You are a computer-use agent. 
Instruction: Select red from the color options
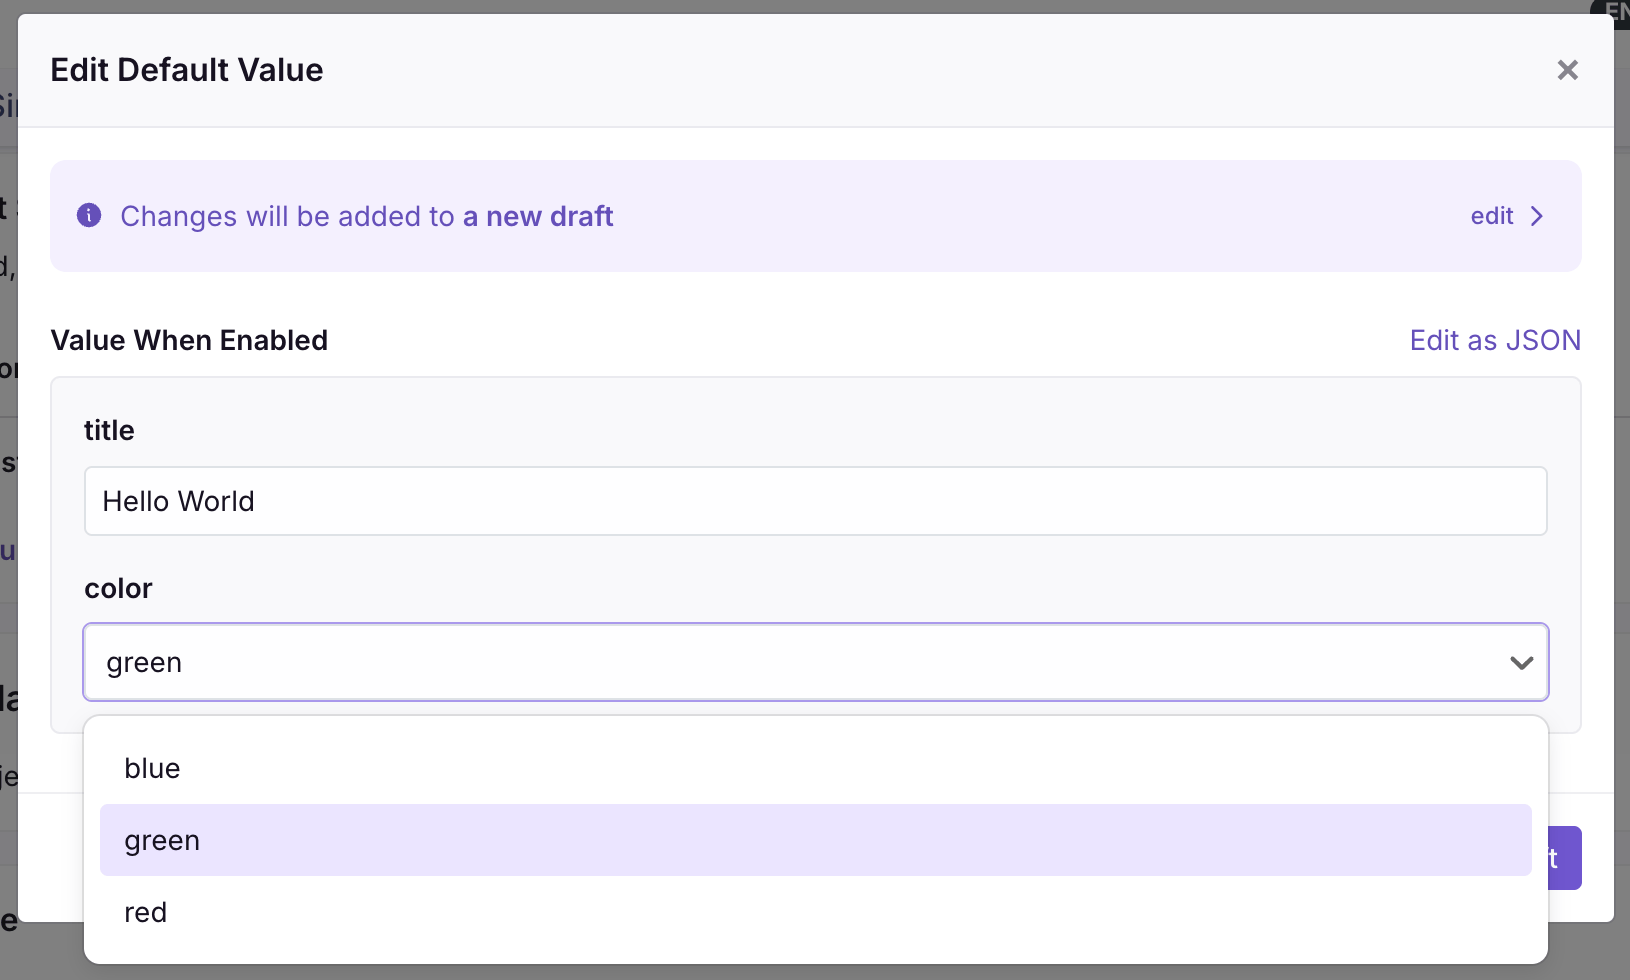pyautogui.click(x=145, y=912)
